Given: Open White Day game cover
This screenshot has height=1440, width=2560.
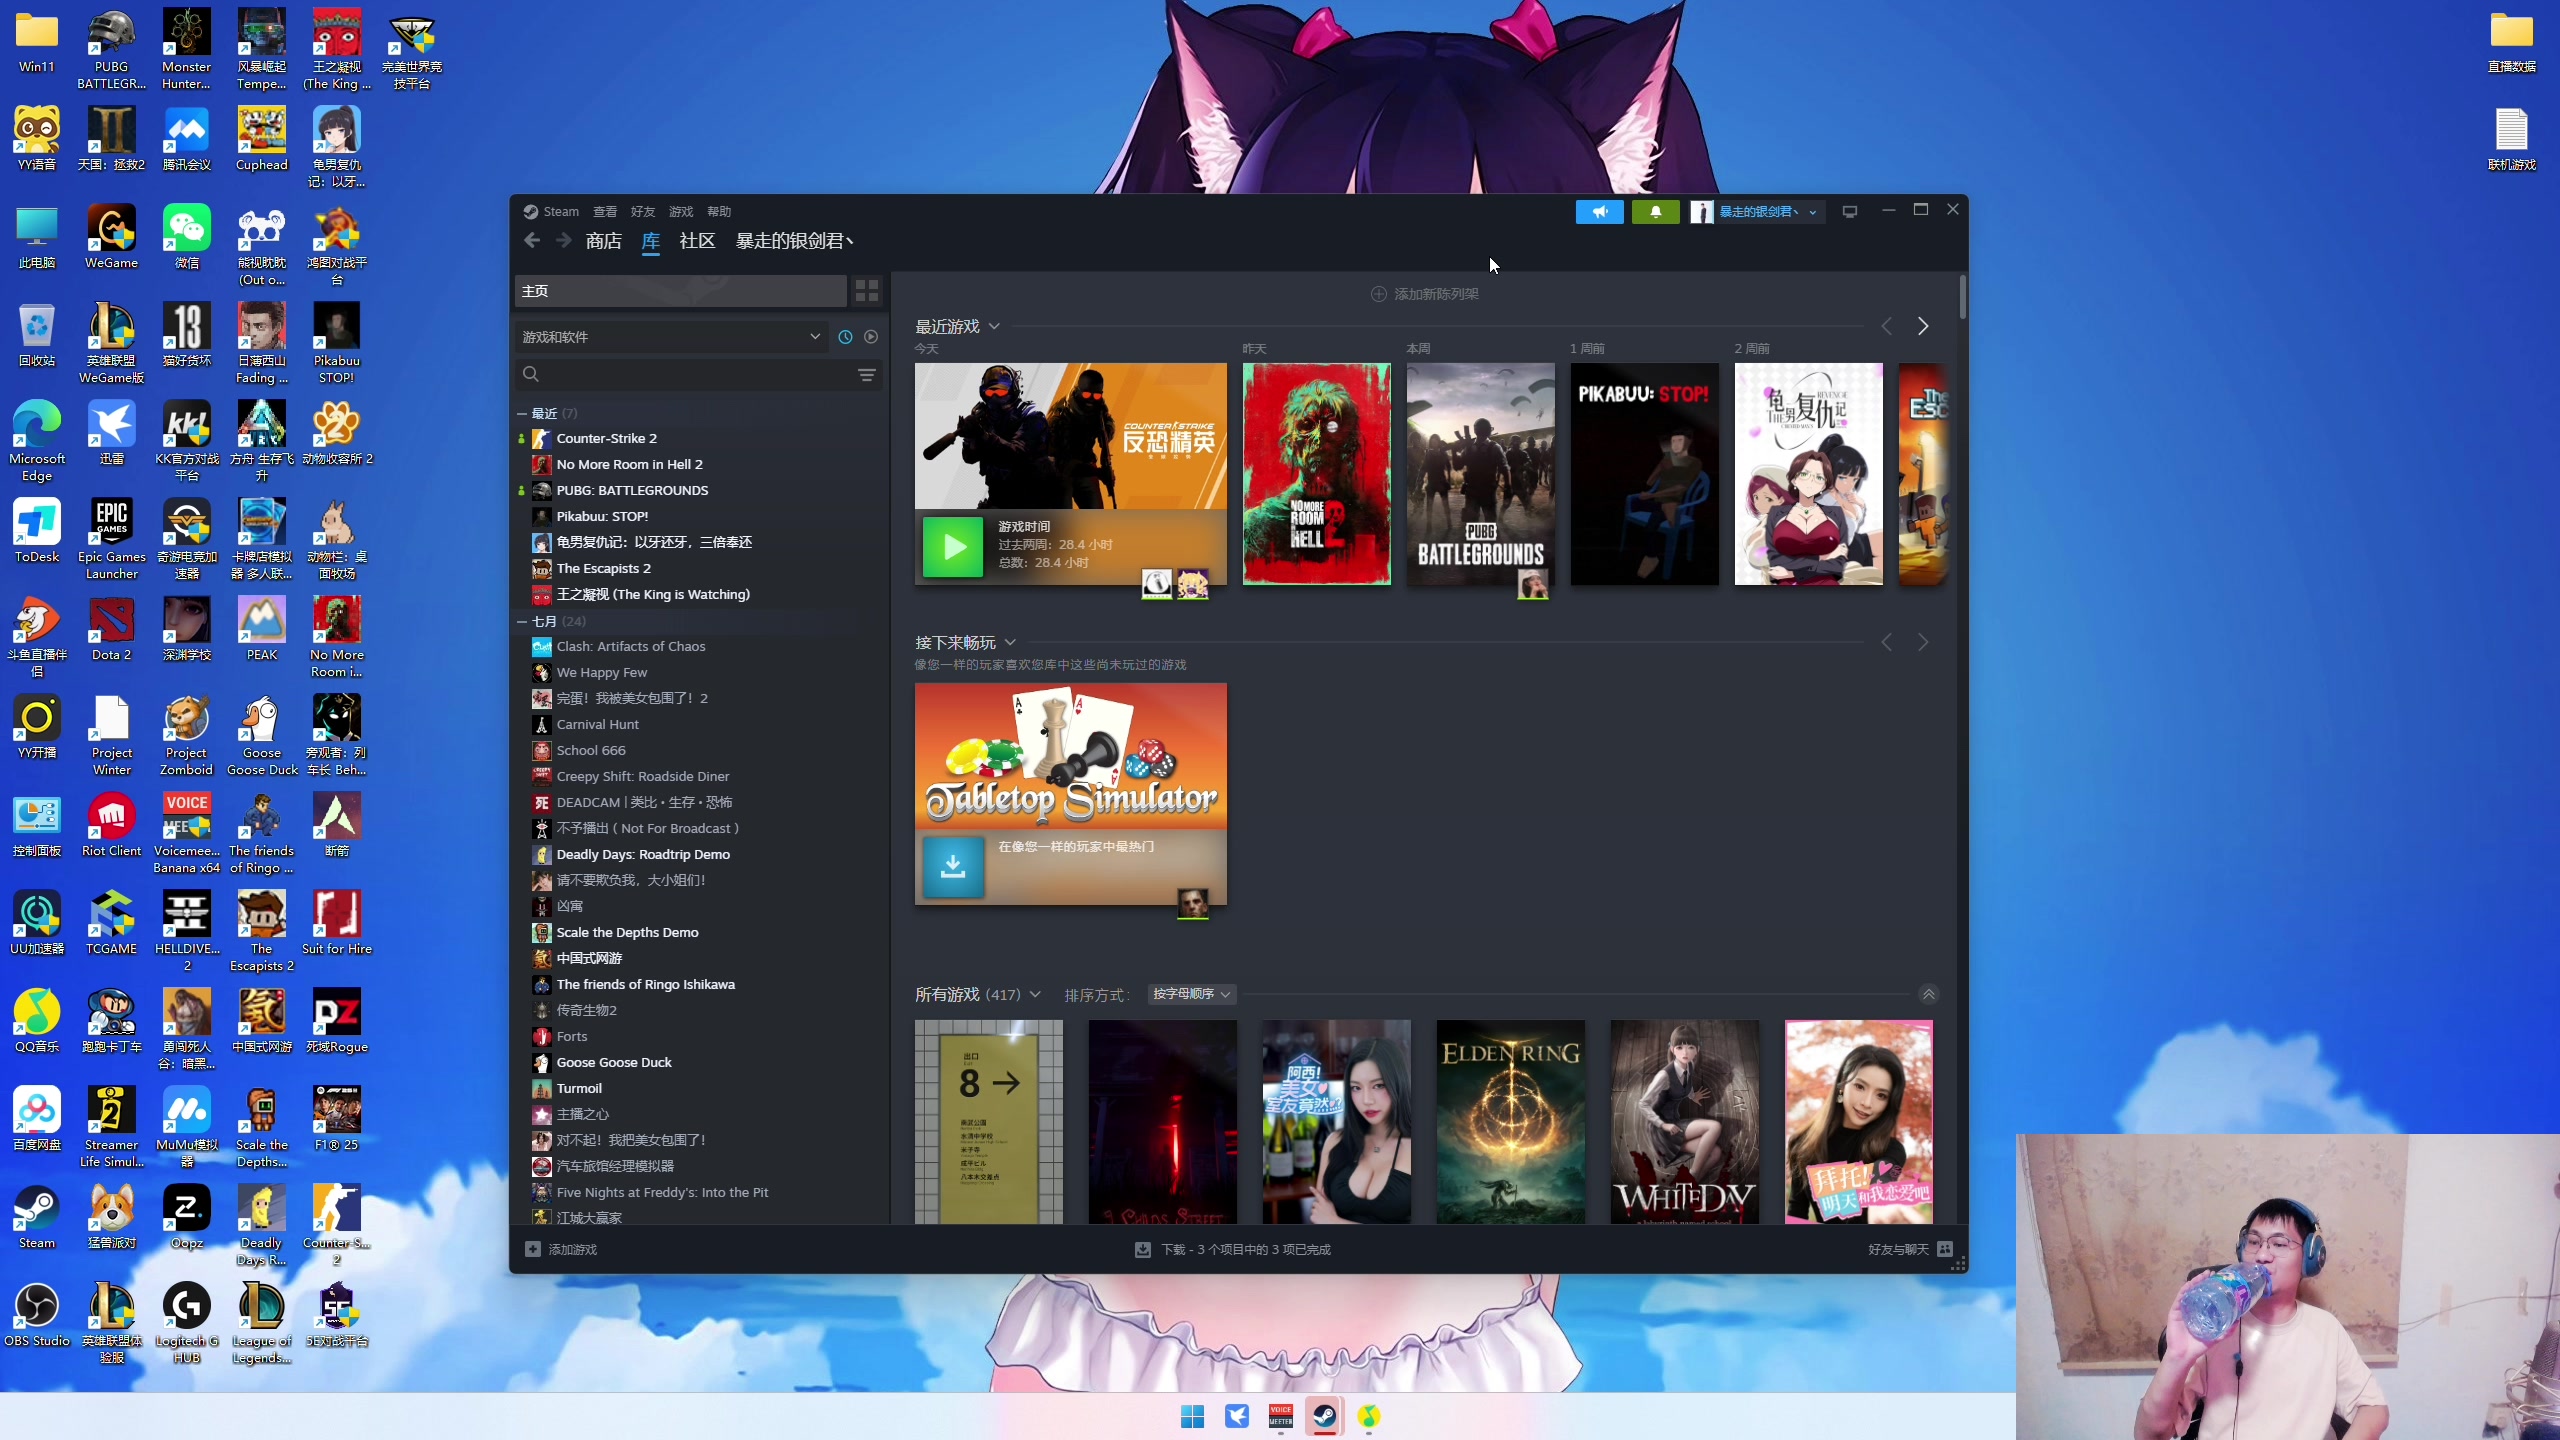Looking at the screenshot, I should (1684, 1122).
